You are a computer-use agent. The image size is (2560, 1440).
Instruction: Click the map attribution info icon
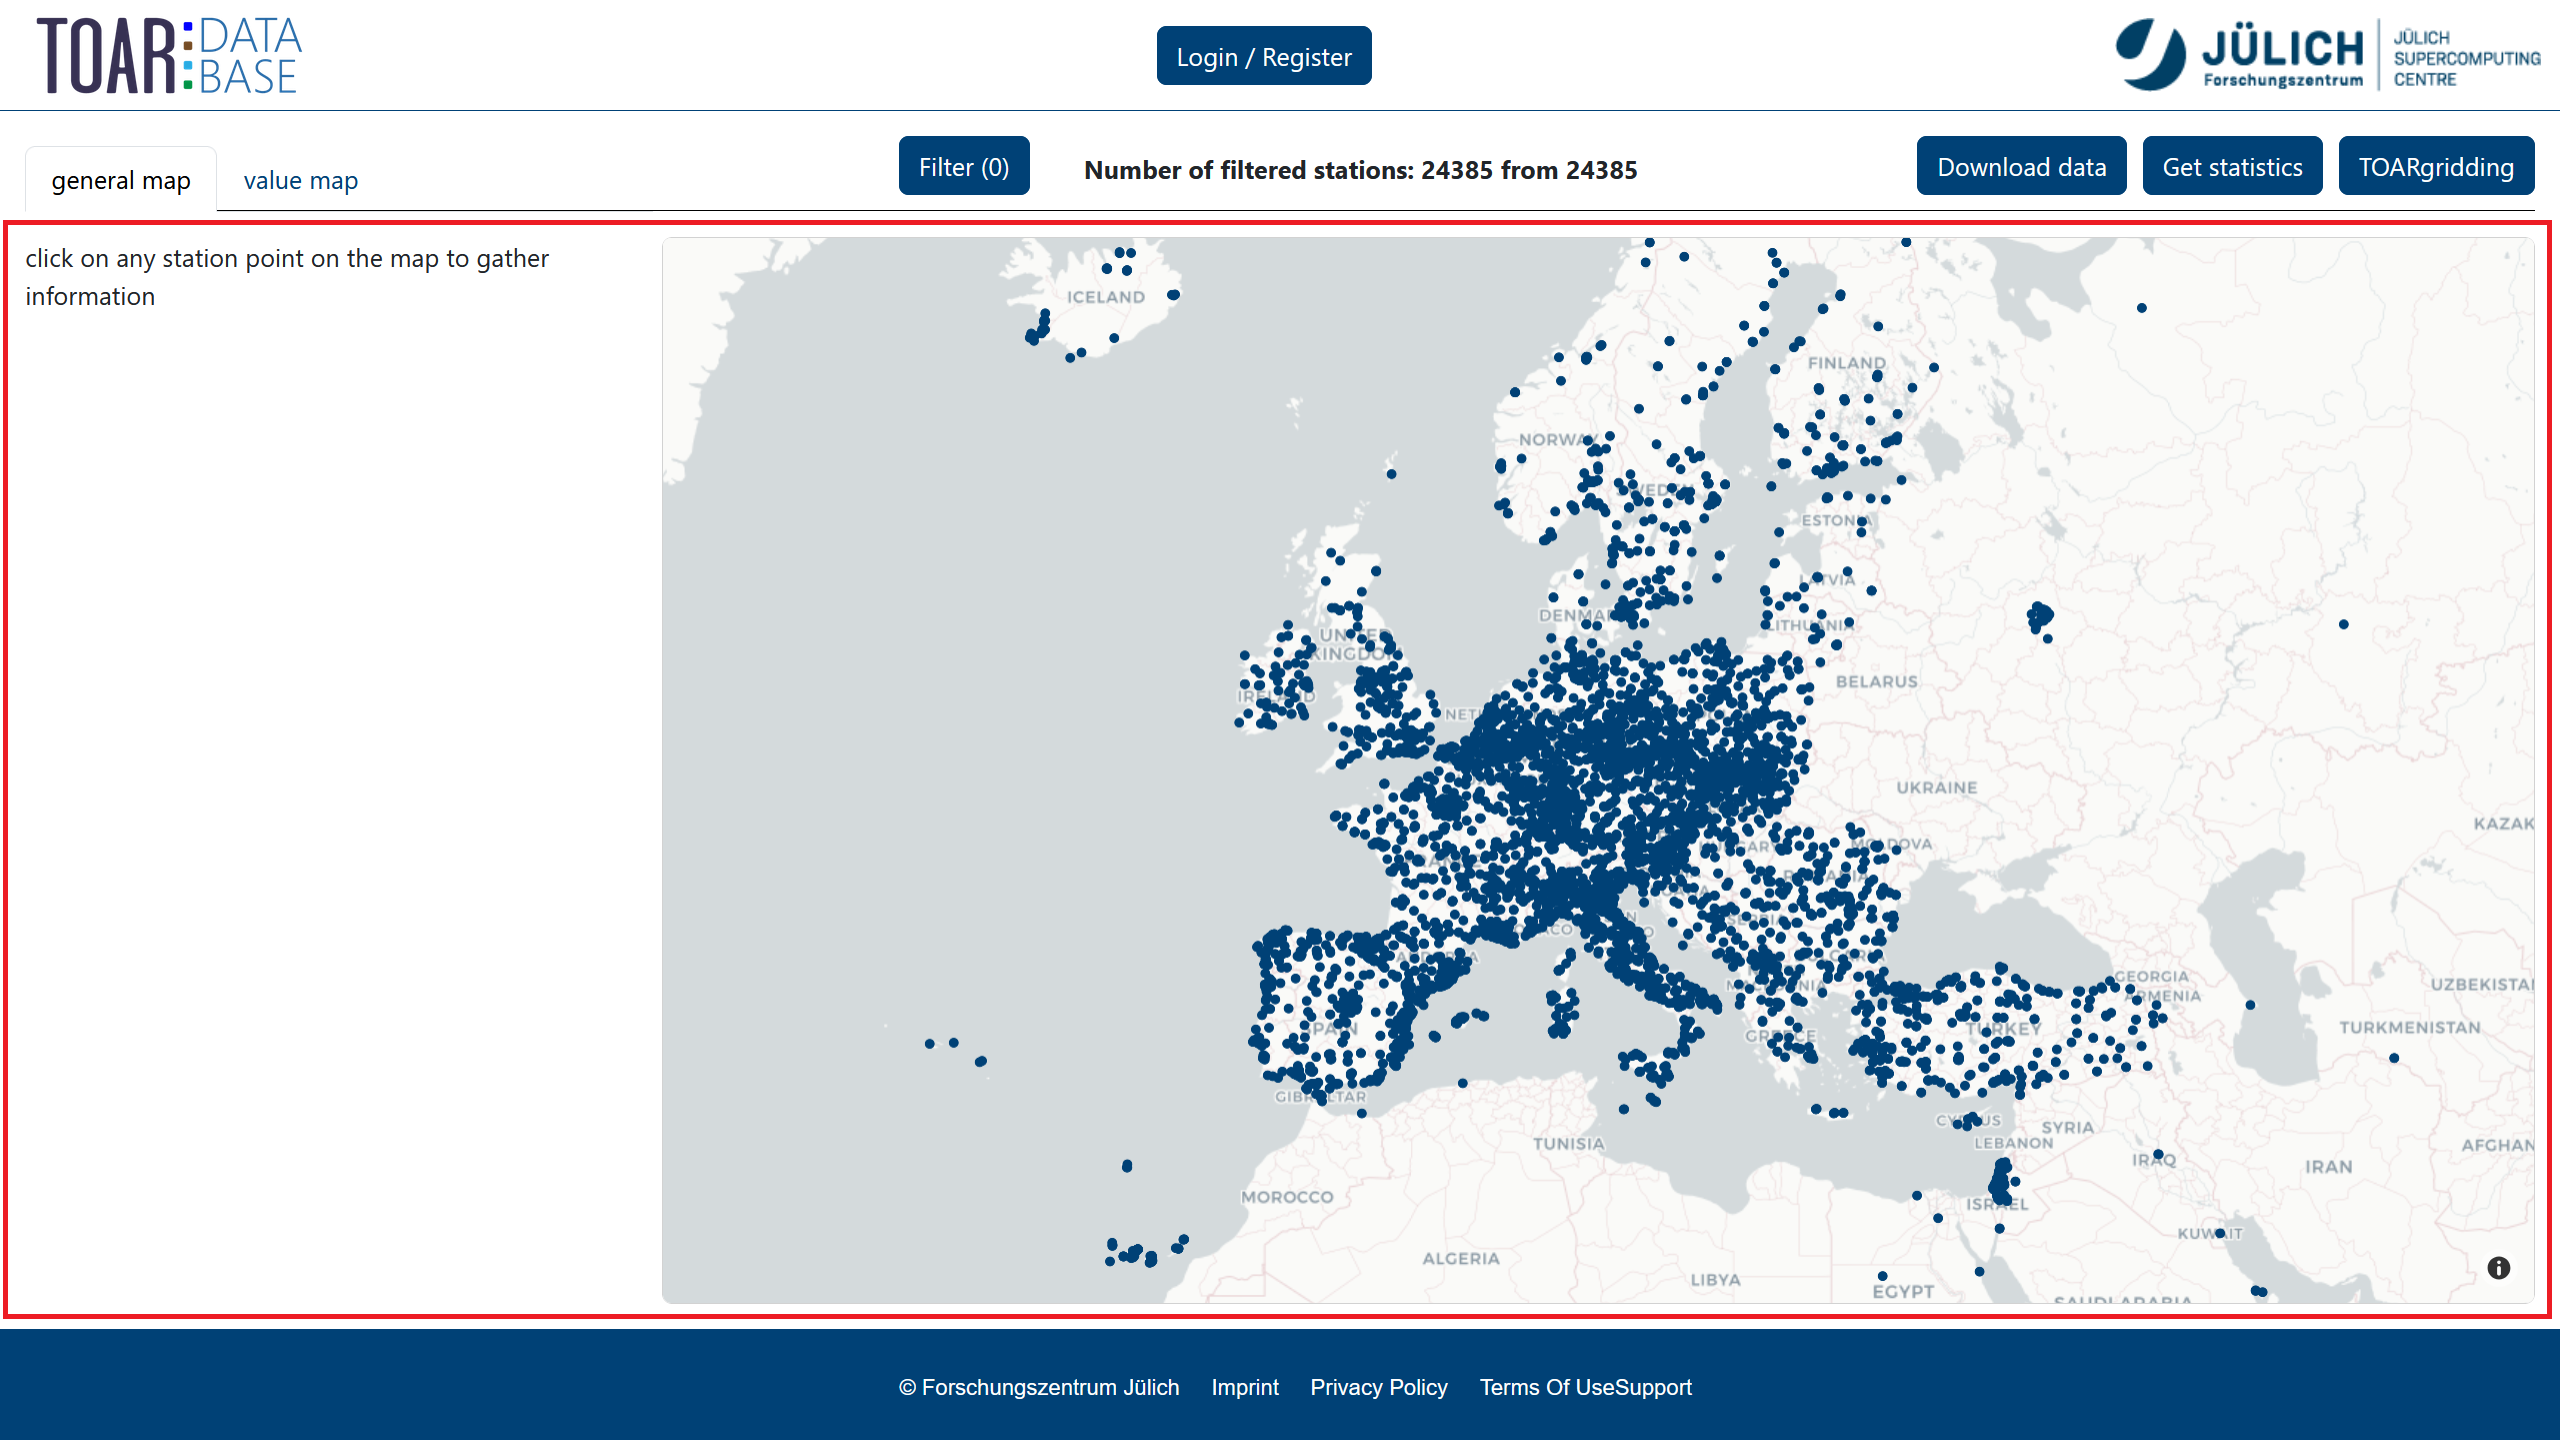[2498, 1268]
